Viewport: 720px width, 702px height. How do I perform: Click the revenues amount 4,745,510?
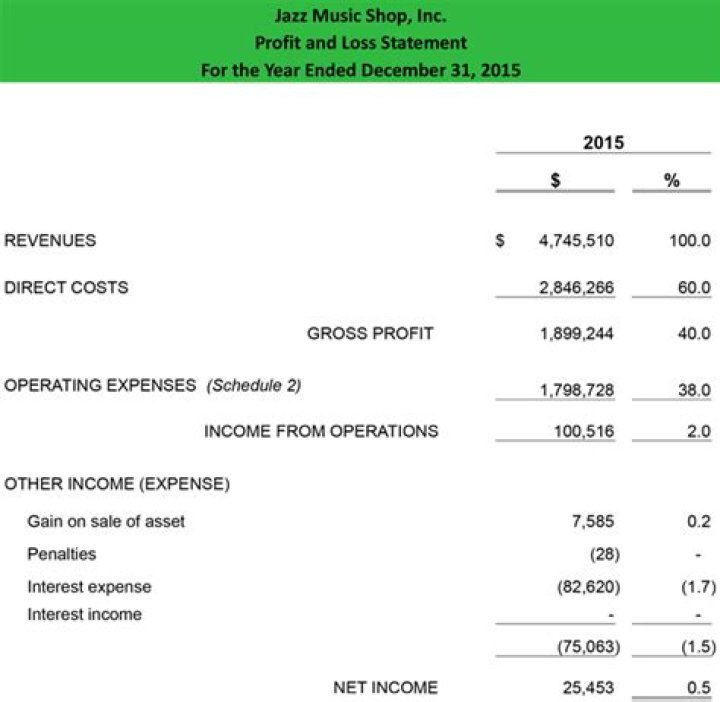[x=575, y=241]
